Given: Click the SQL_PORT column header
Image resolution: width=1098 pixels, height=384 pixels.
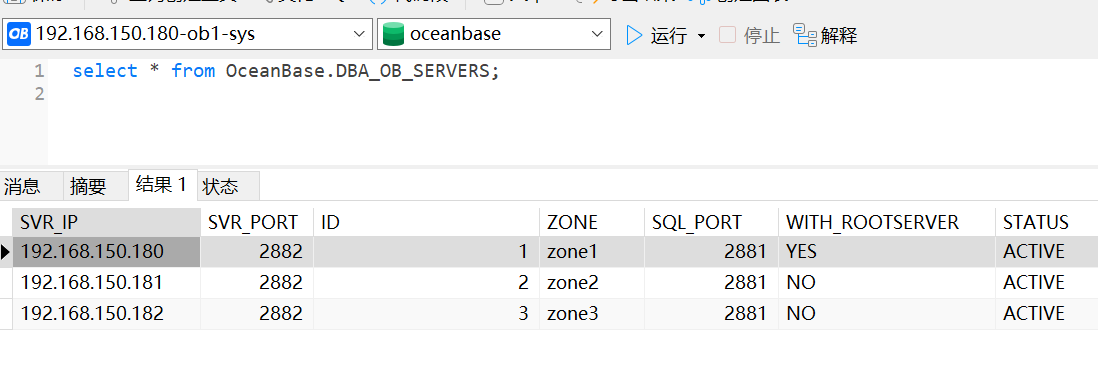Looking at the screenshot, I should click(711, 222).
